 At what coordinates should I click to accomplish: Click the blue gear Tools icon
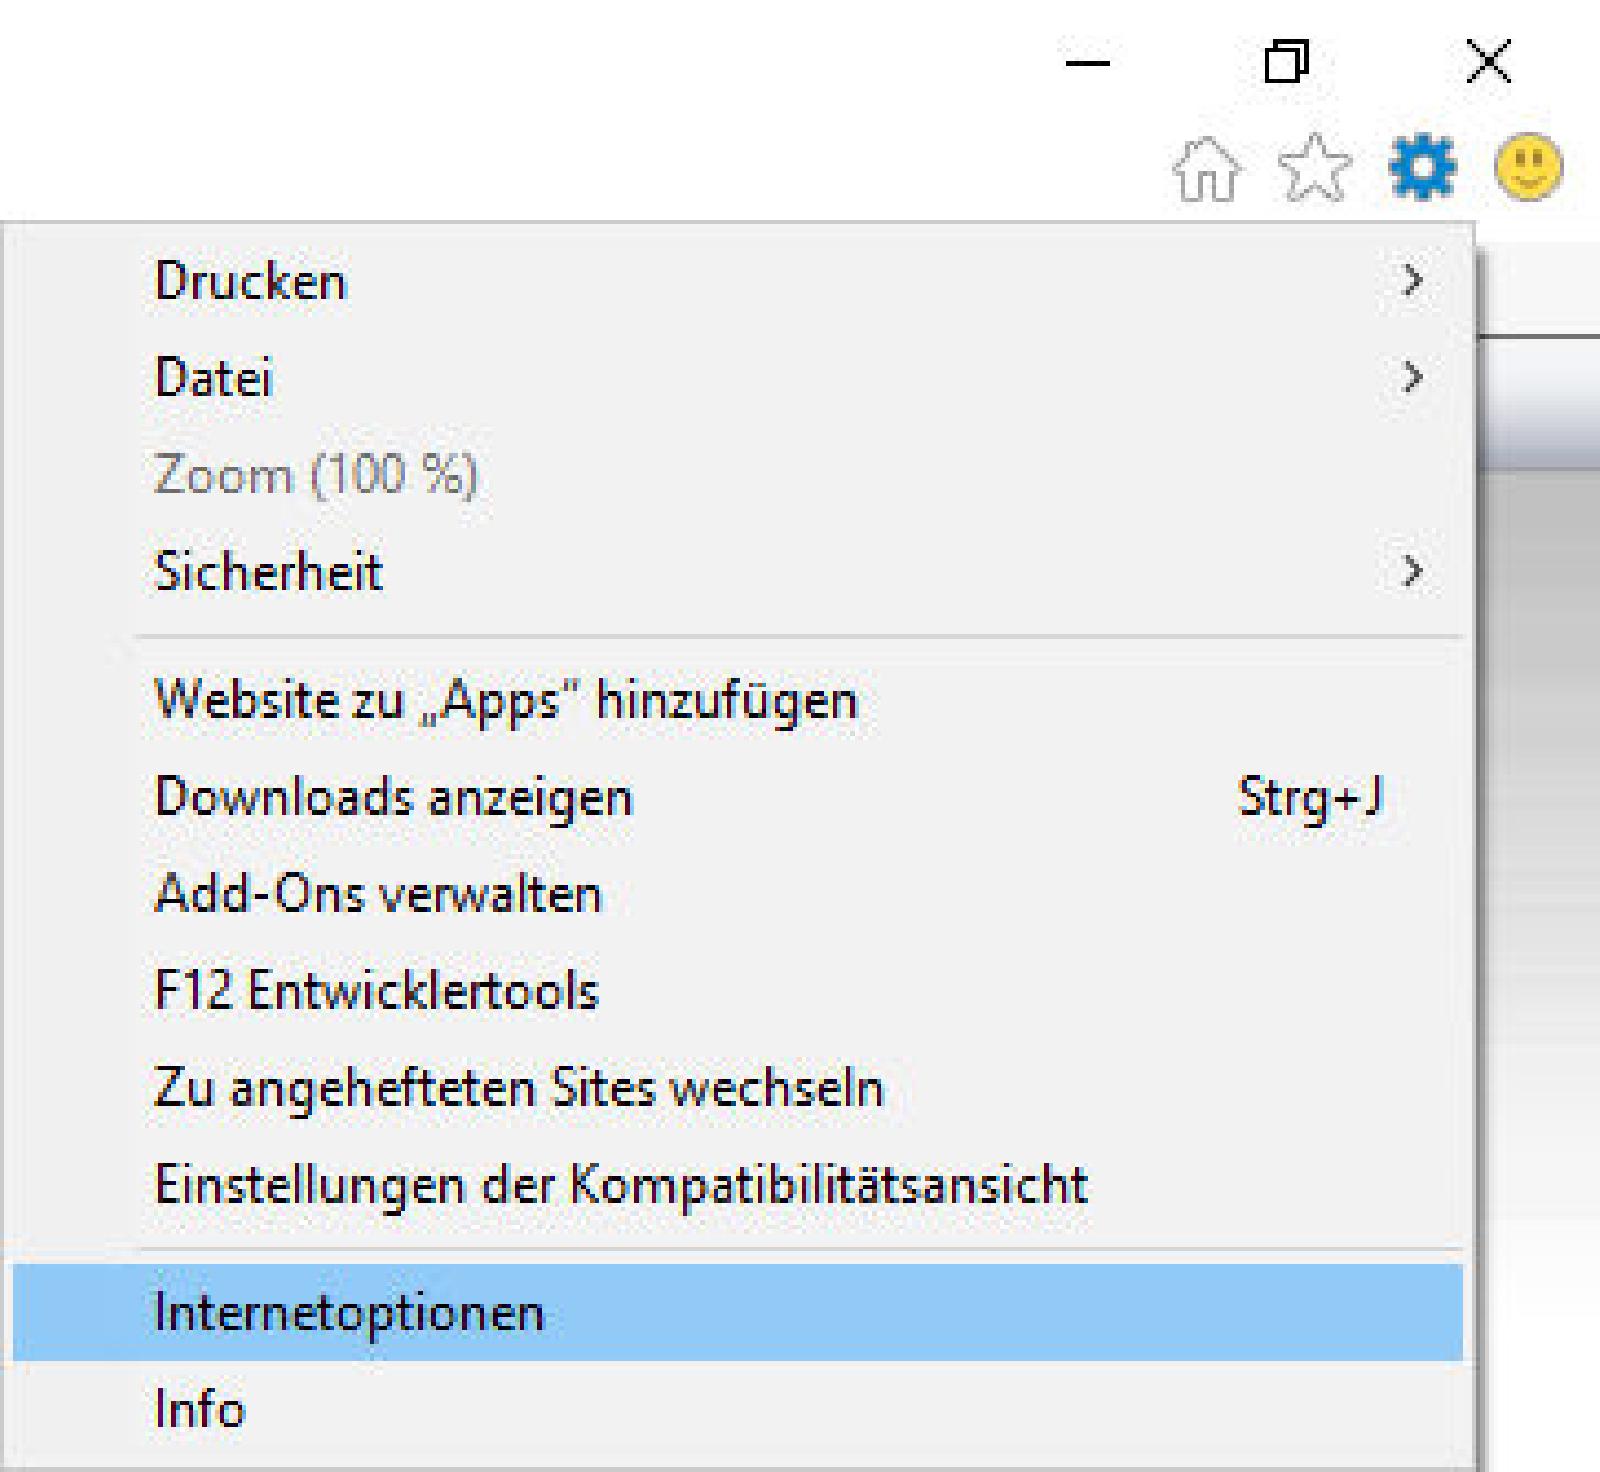tap(1422, 168)
